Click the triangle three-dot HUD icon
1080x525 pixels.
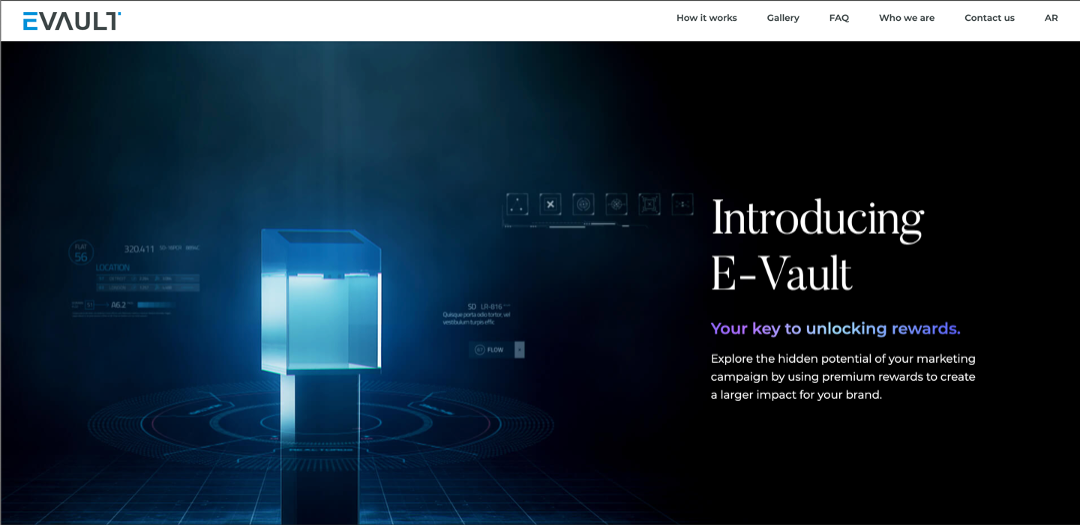tap(517, 204)
